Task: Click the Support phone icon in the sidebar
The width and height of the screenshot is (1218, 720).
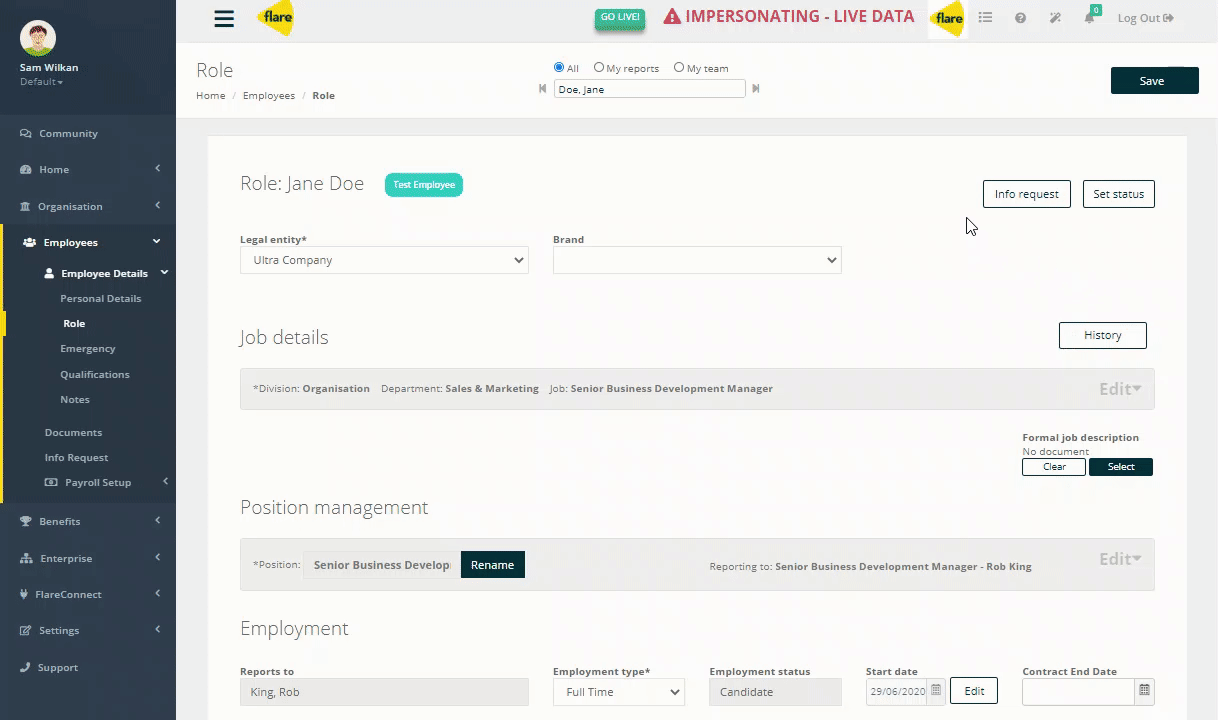Action: click(26, 668)
